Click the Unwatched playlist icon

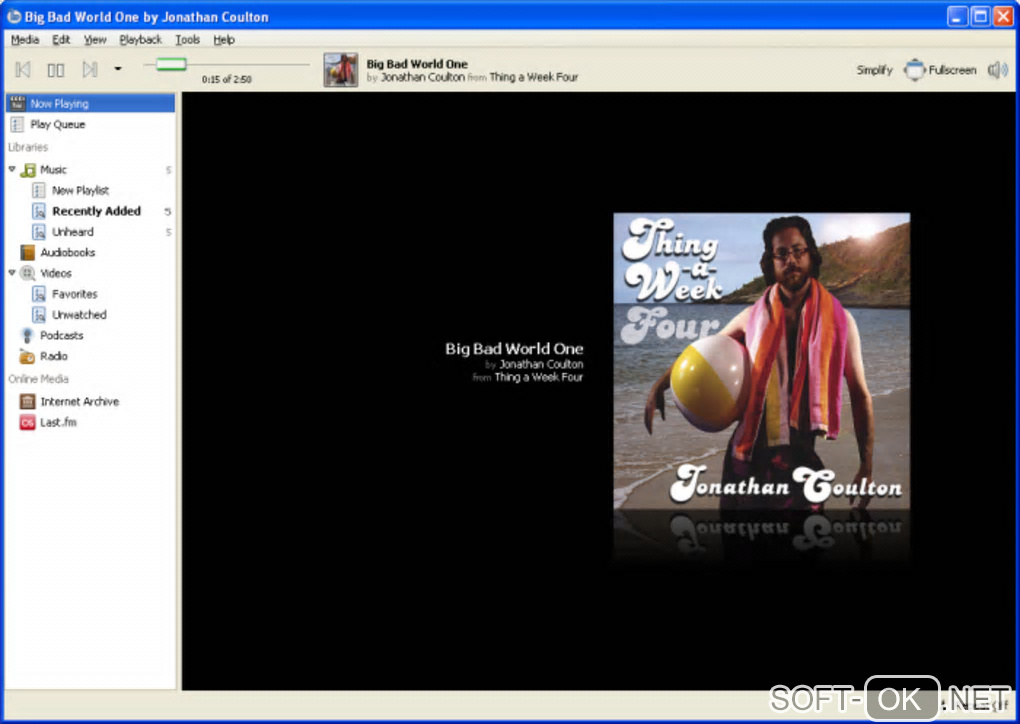point(39,315)
